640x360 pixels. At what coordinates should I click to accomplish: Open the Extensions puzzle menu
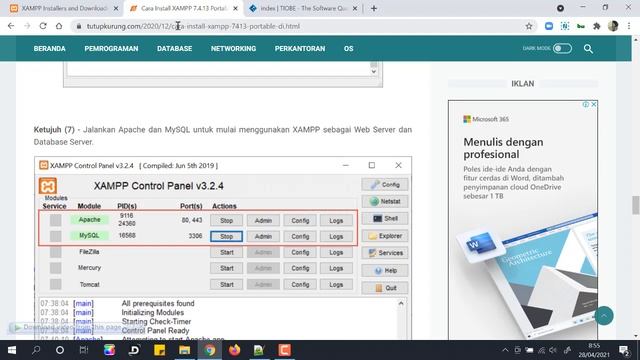(x=597, y=26)
